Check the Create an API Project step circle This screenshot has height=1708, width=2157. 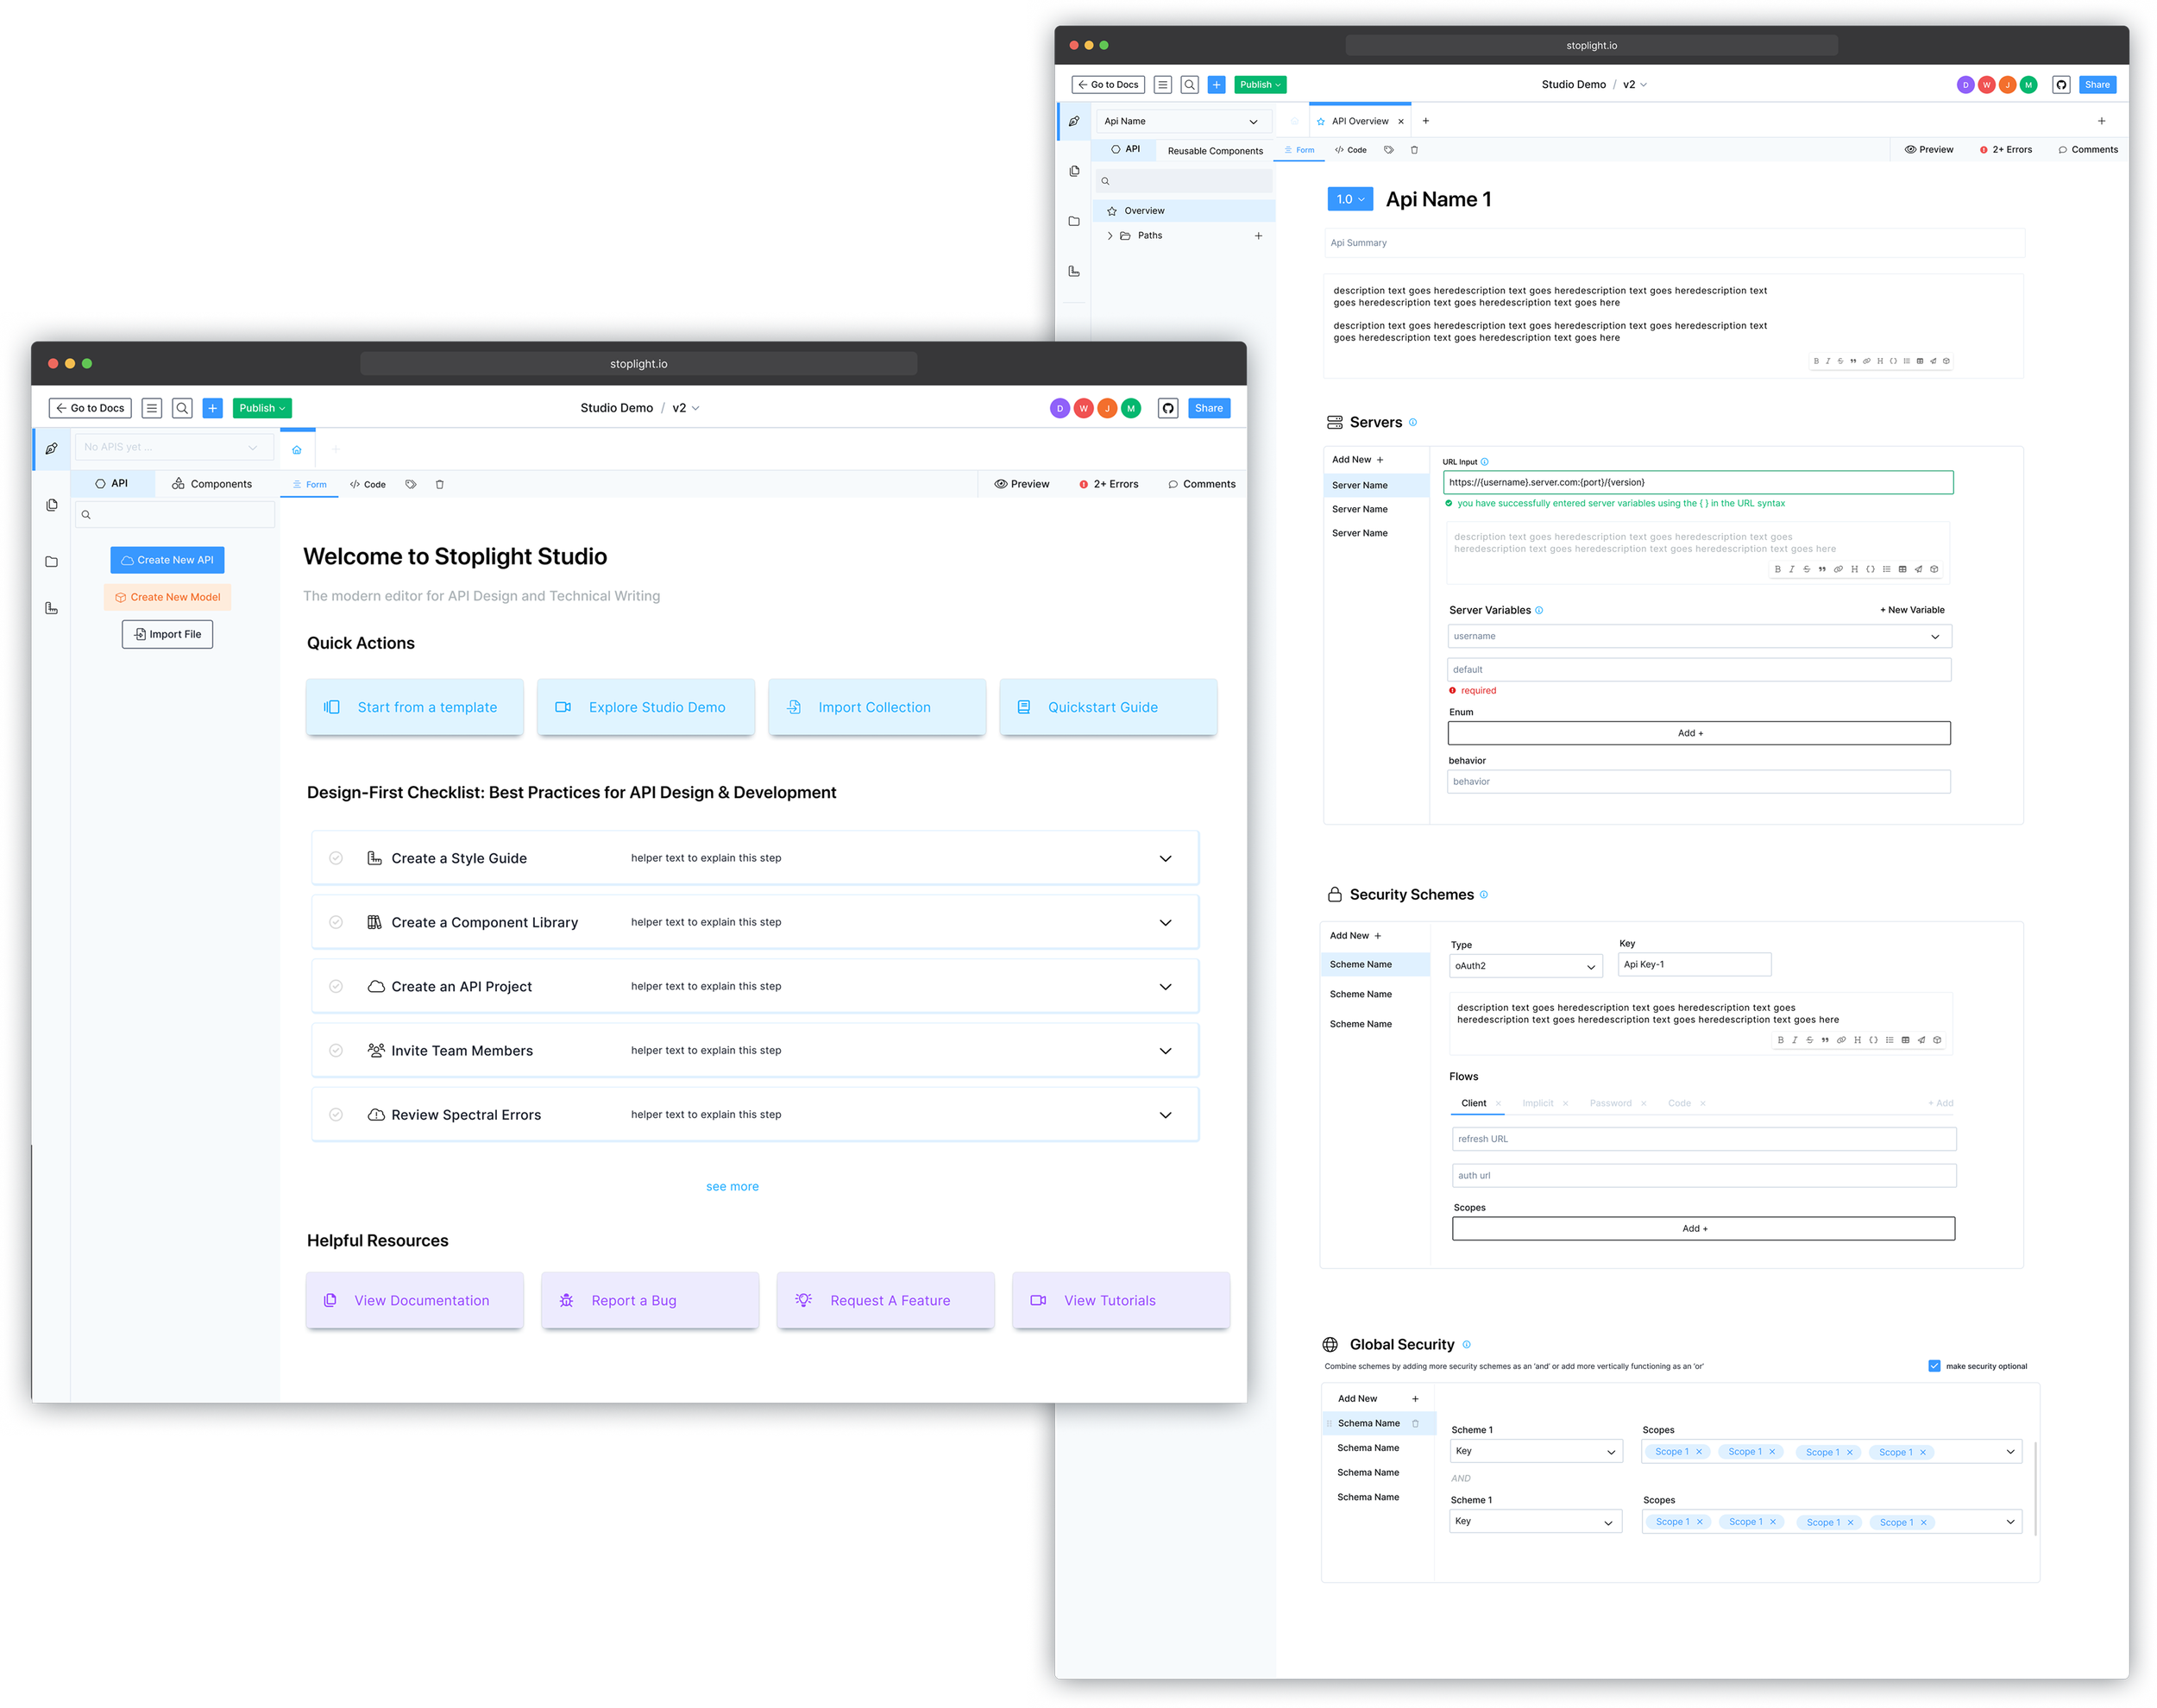click(x=336, y=986)
